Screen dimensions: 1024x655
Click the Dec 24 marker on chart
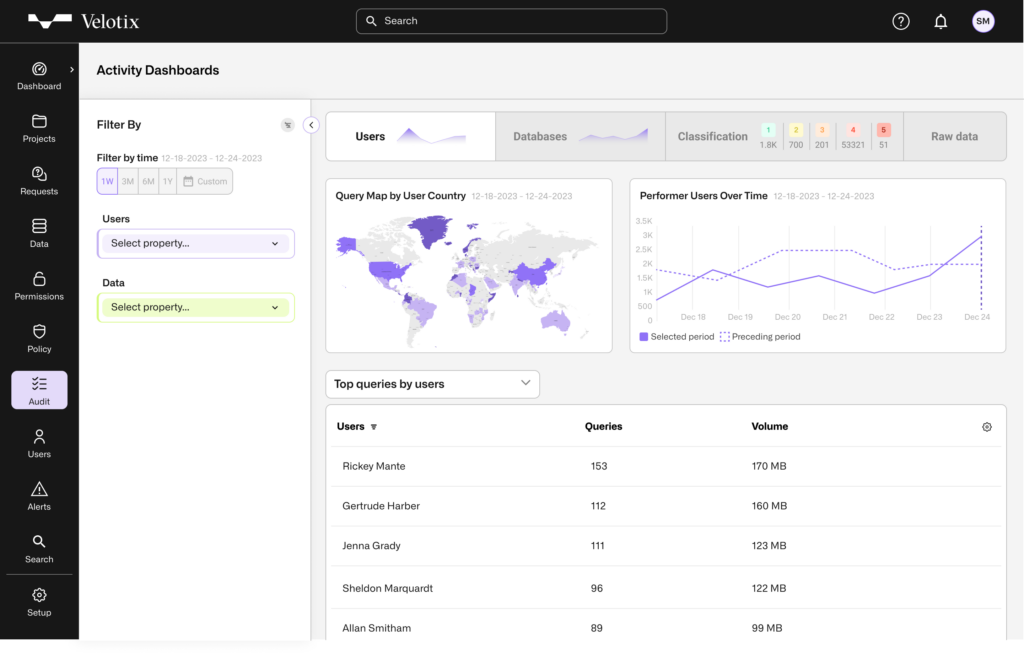[981, 268]
